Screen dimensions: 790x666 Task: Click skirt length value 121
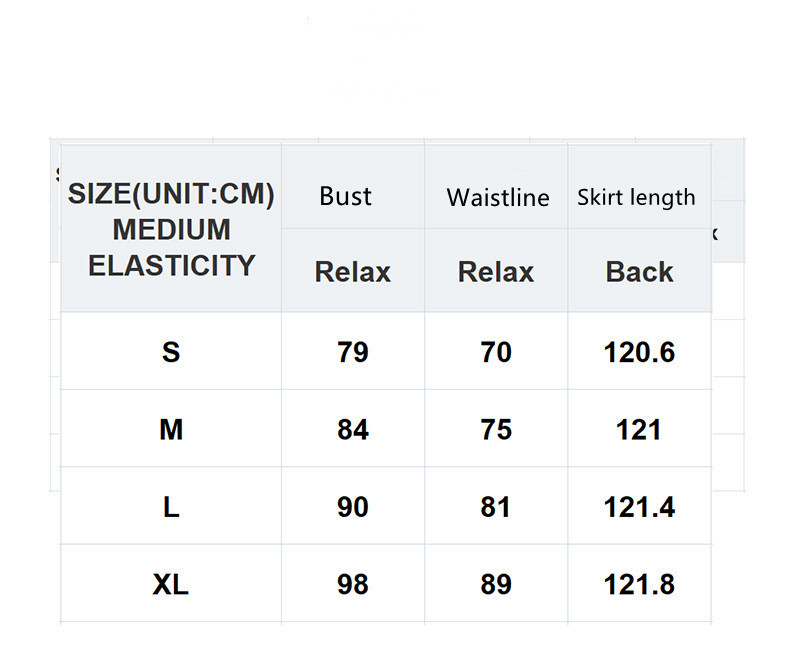coord(639,430)
